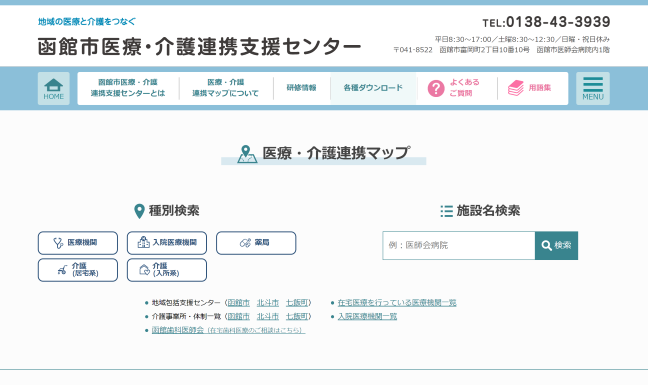Click 北斗市 link for 地域包括支援センター
Screen dimensions: 648x385
click(268, 303)
